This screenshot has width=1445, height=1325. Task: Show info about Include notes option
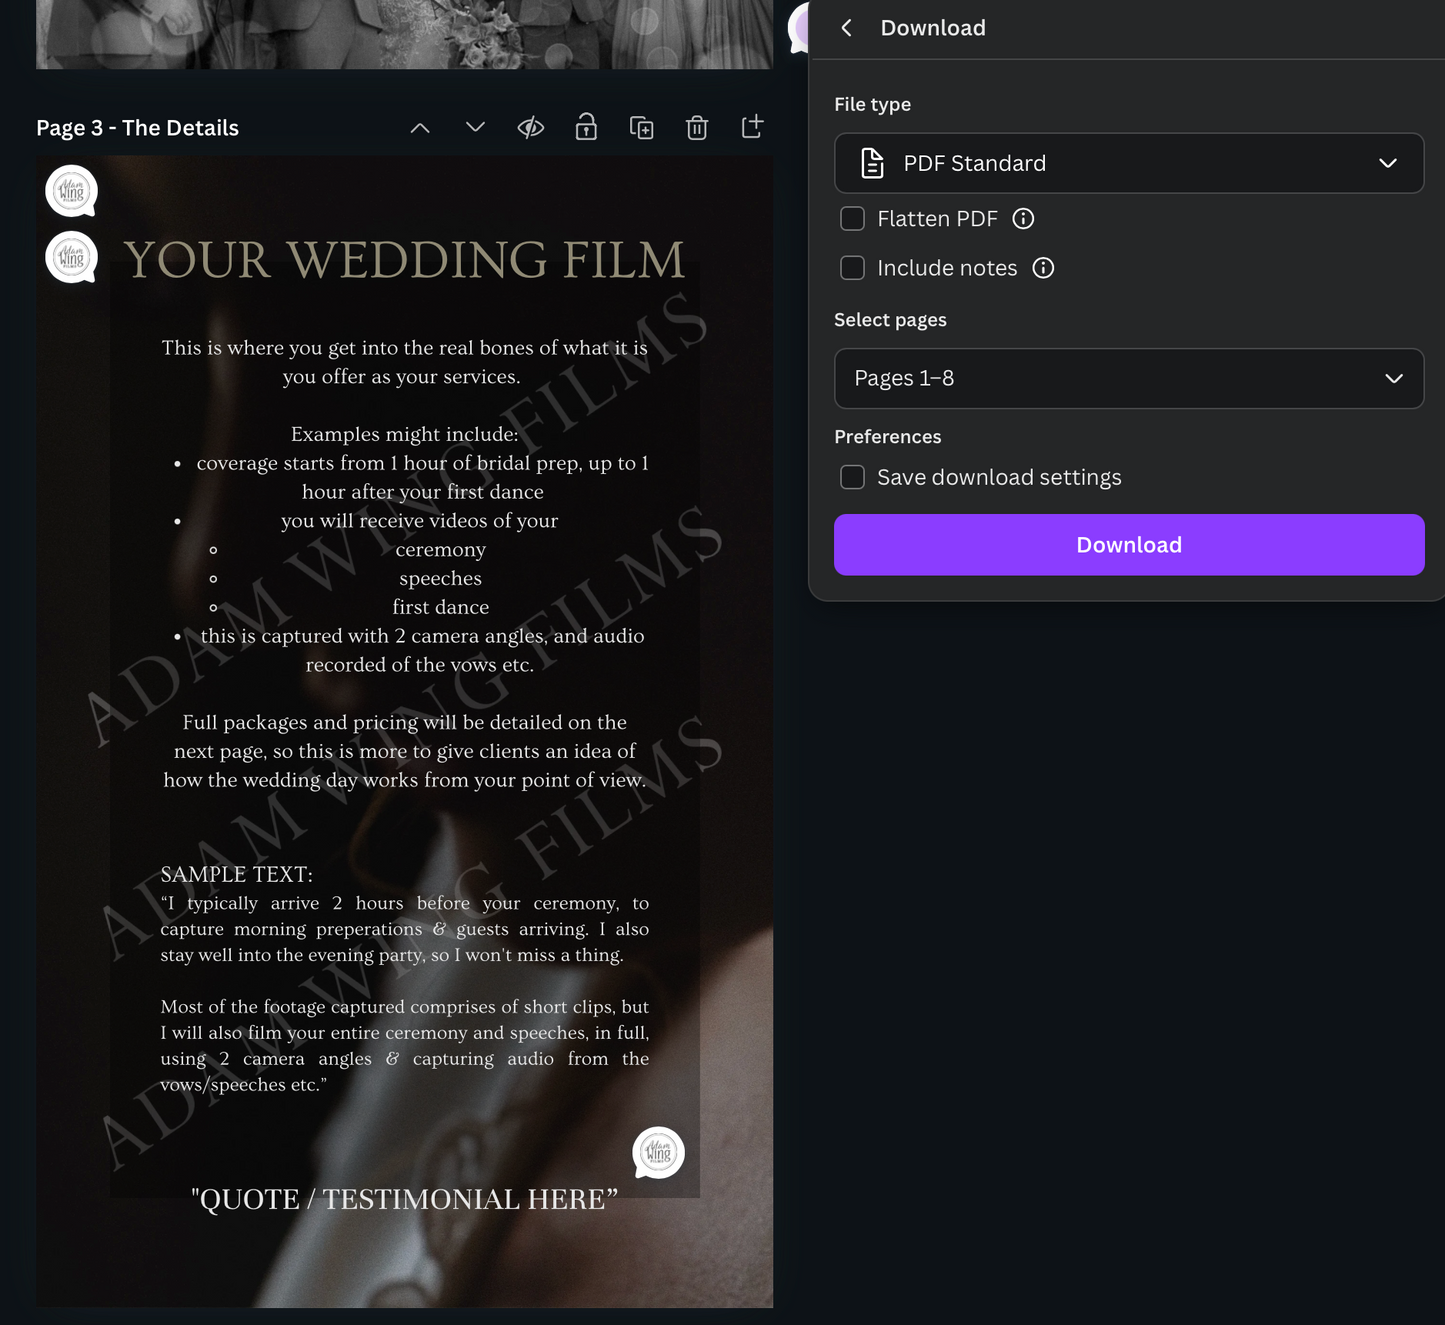point(1043,268)
